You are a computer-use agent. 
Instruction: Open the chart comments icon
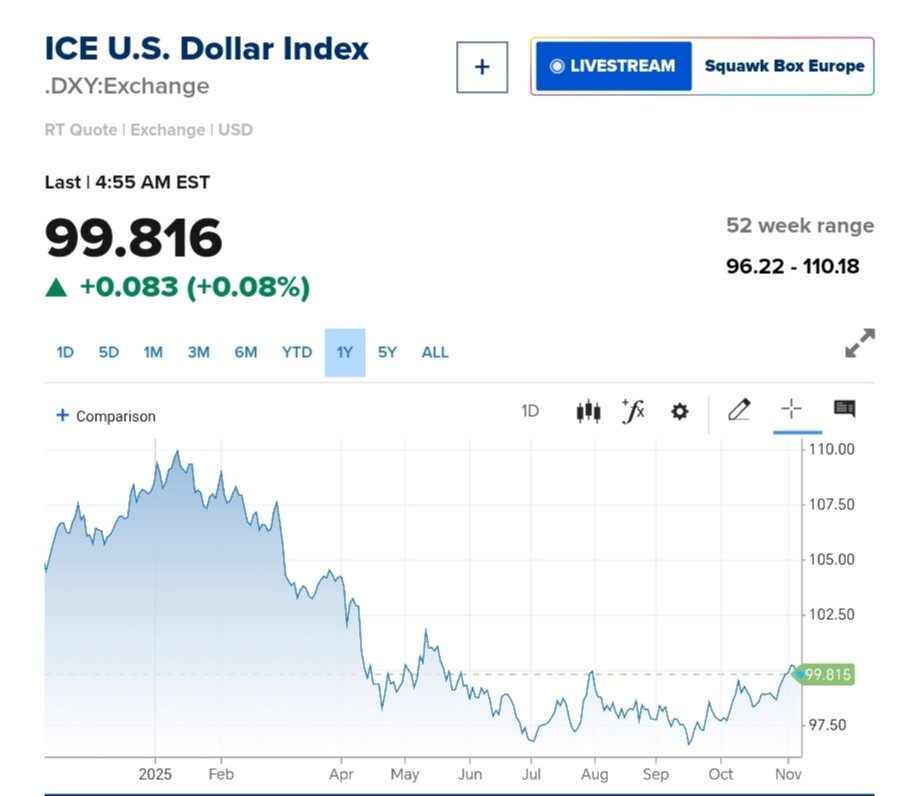(x=844, y=409)
